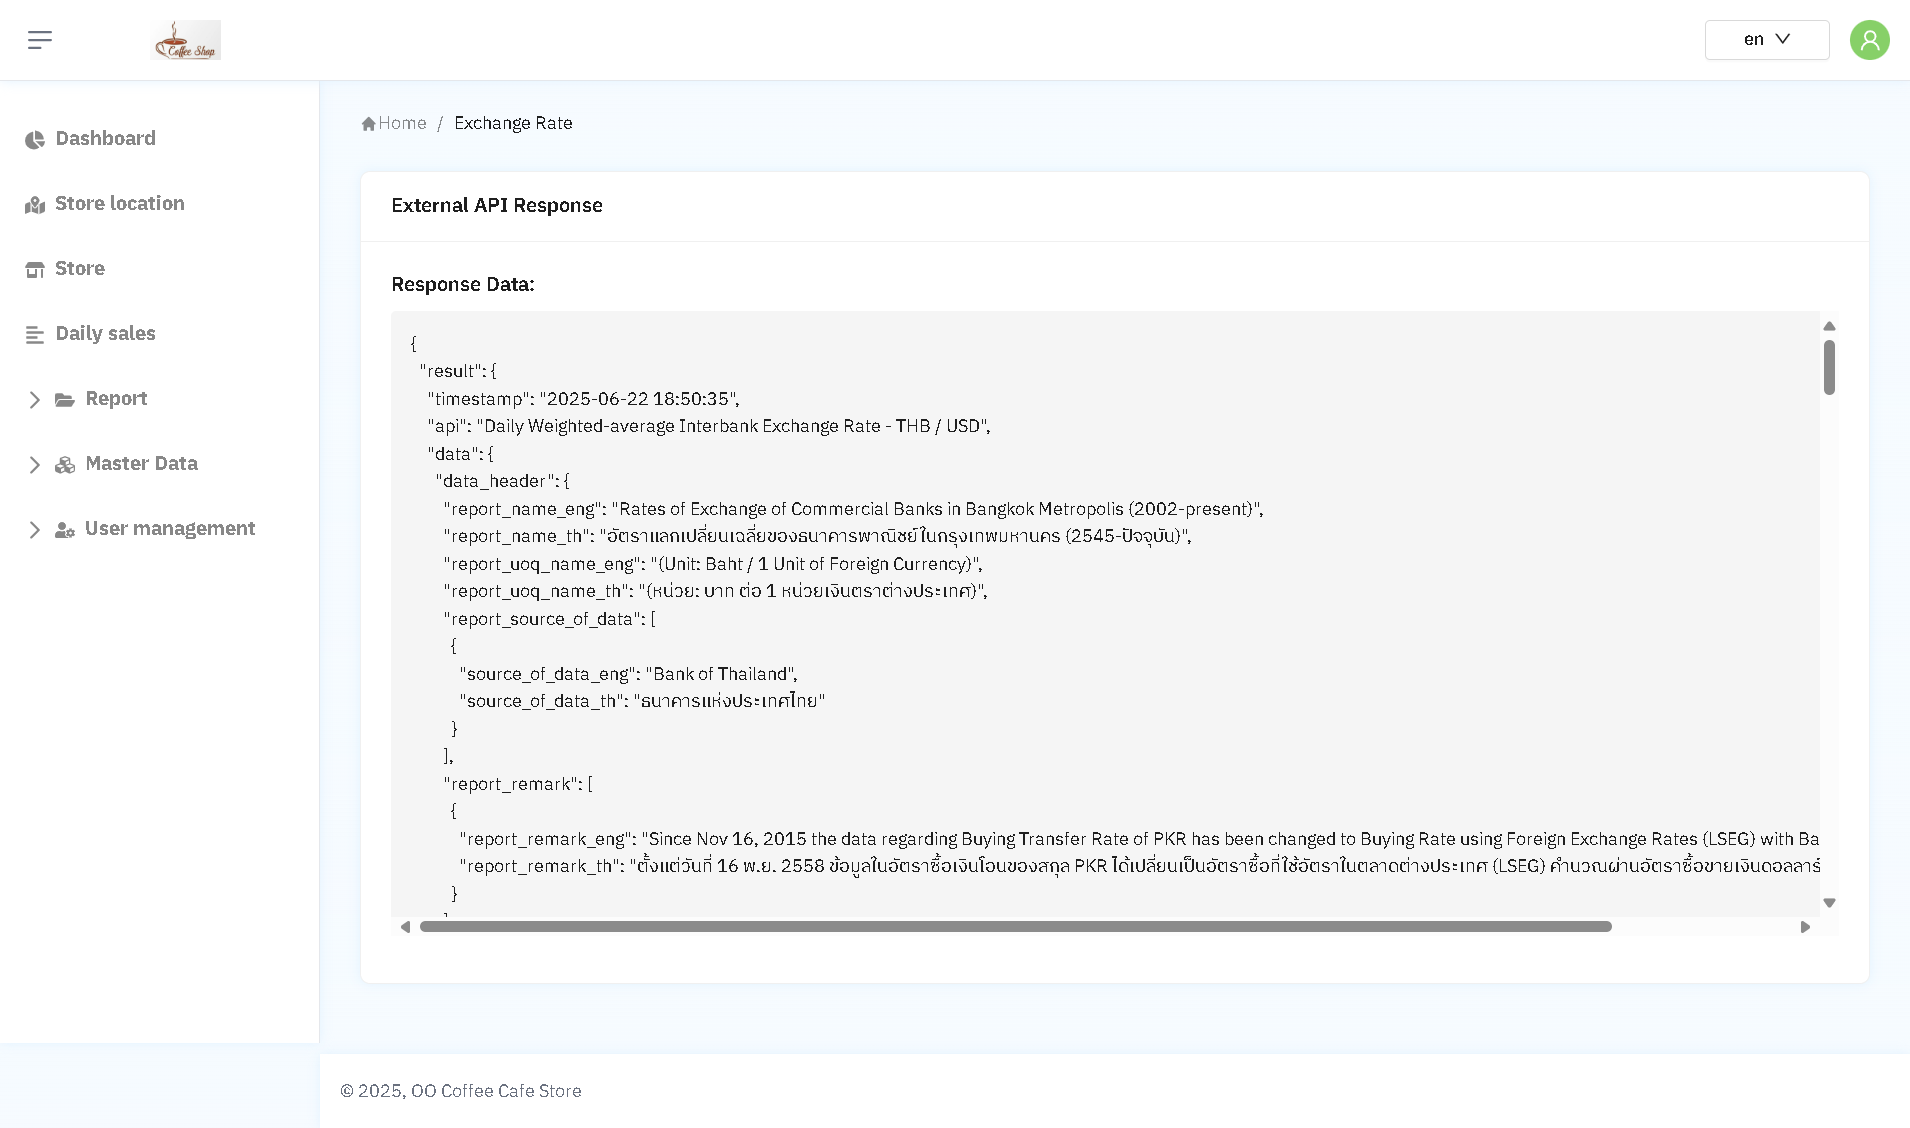Expand the Report chevron
Screen dimensions: 1910x1128
[35, 400]
